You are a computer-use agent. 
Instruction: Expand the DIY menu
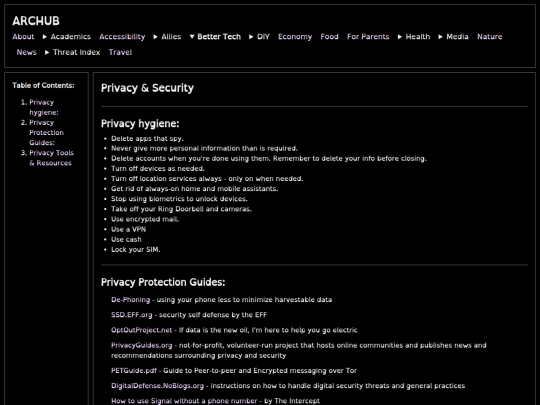(x=259, y=37)
